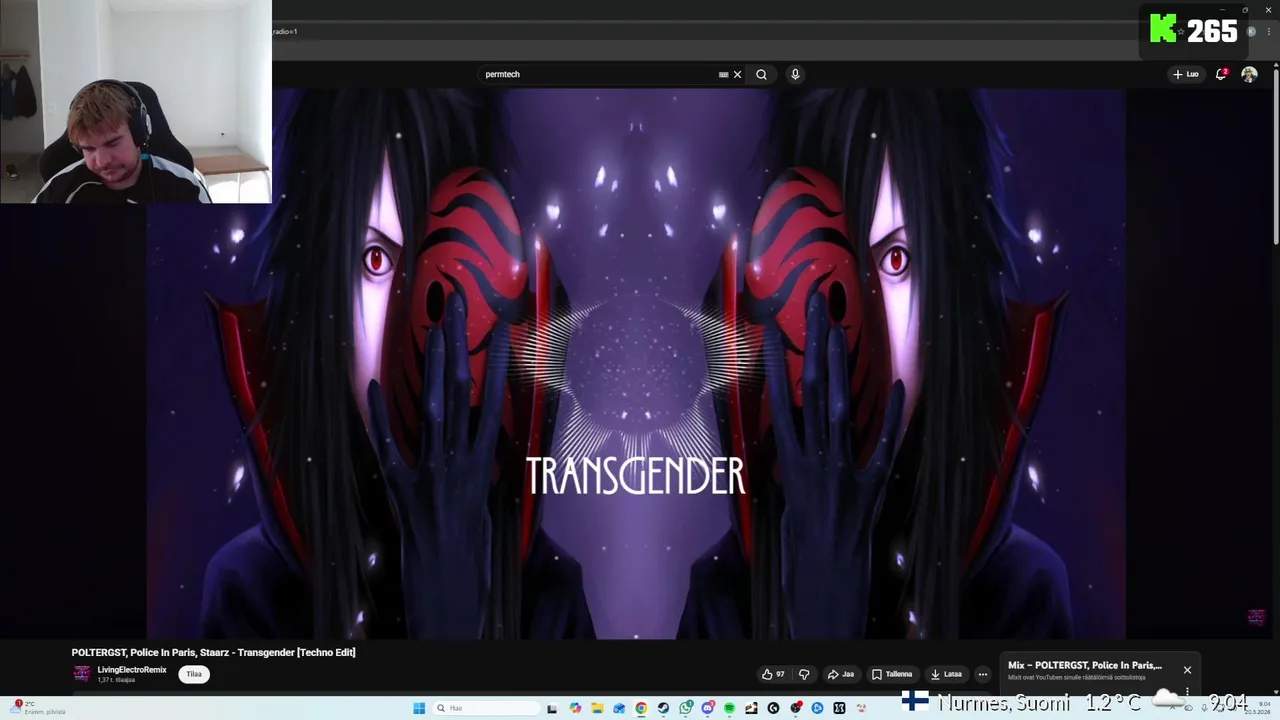Open the Luo create button
Screen dimensions: 1280x720
(x=1186, y=74)
